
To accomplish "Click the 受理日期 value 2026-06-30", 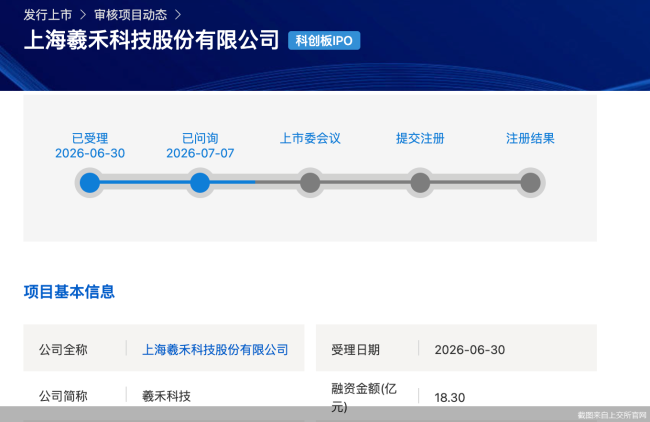I will (470, 350).
